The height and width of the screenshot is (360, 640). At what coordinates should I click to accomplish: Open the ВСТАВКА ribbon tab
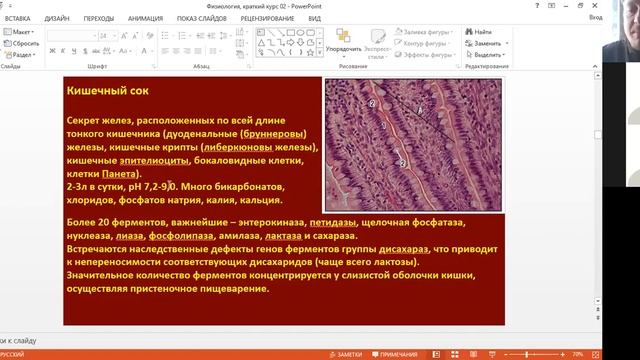tap(18, 18)
